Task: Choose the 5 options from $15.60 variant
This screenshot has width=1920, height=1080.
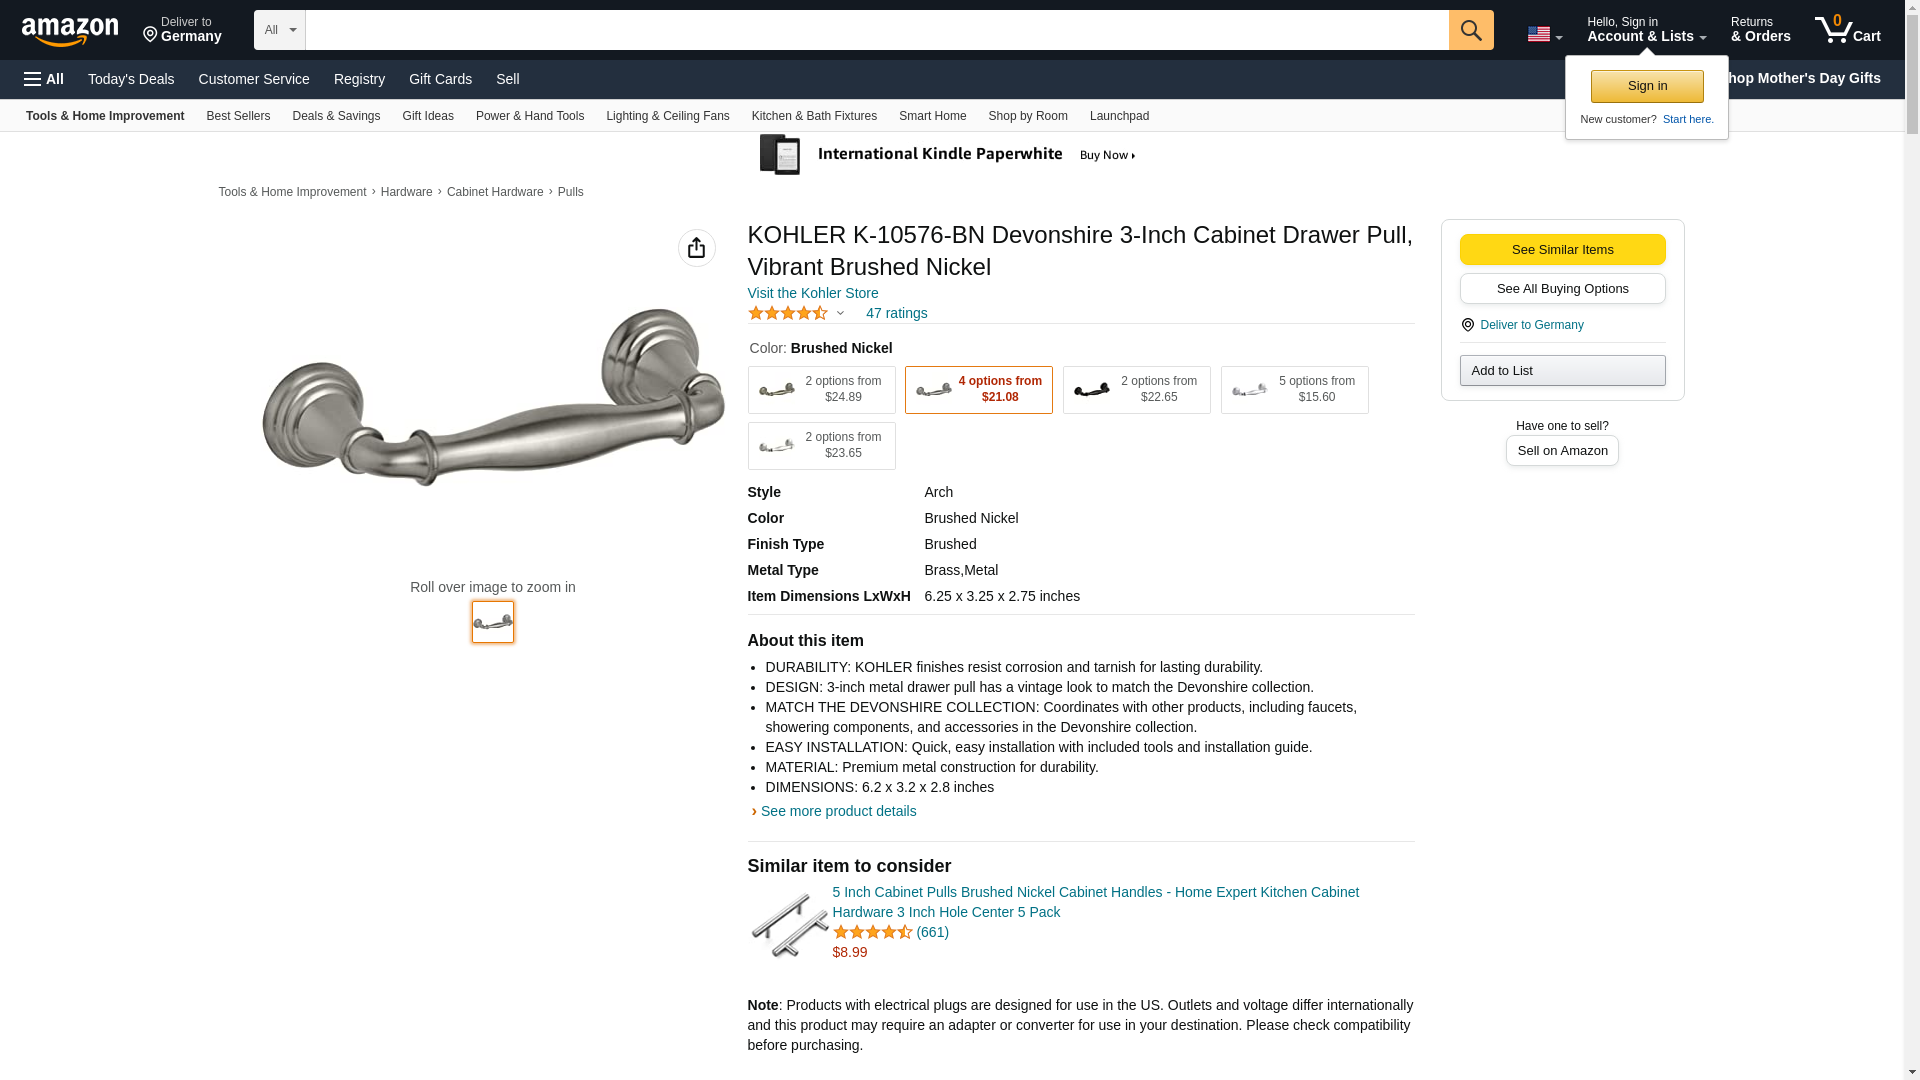Action: click(1295, 390)
